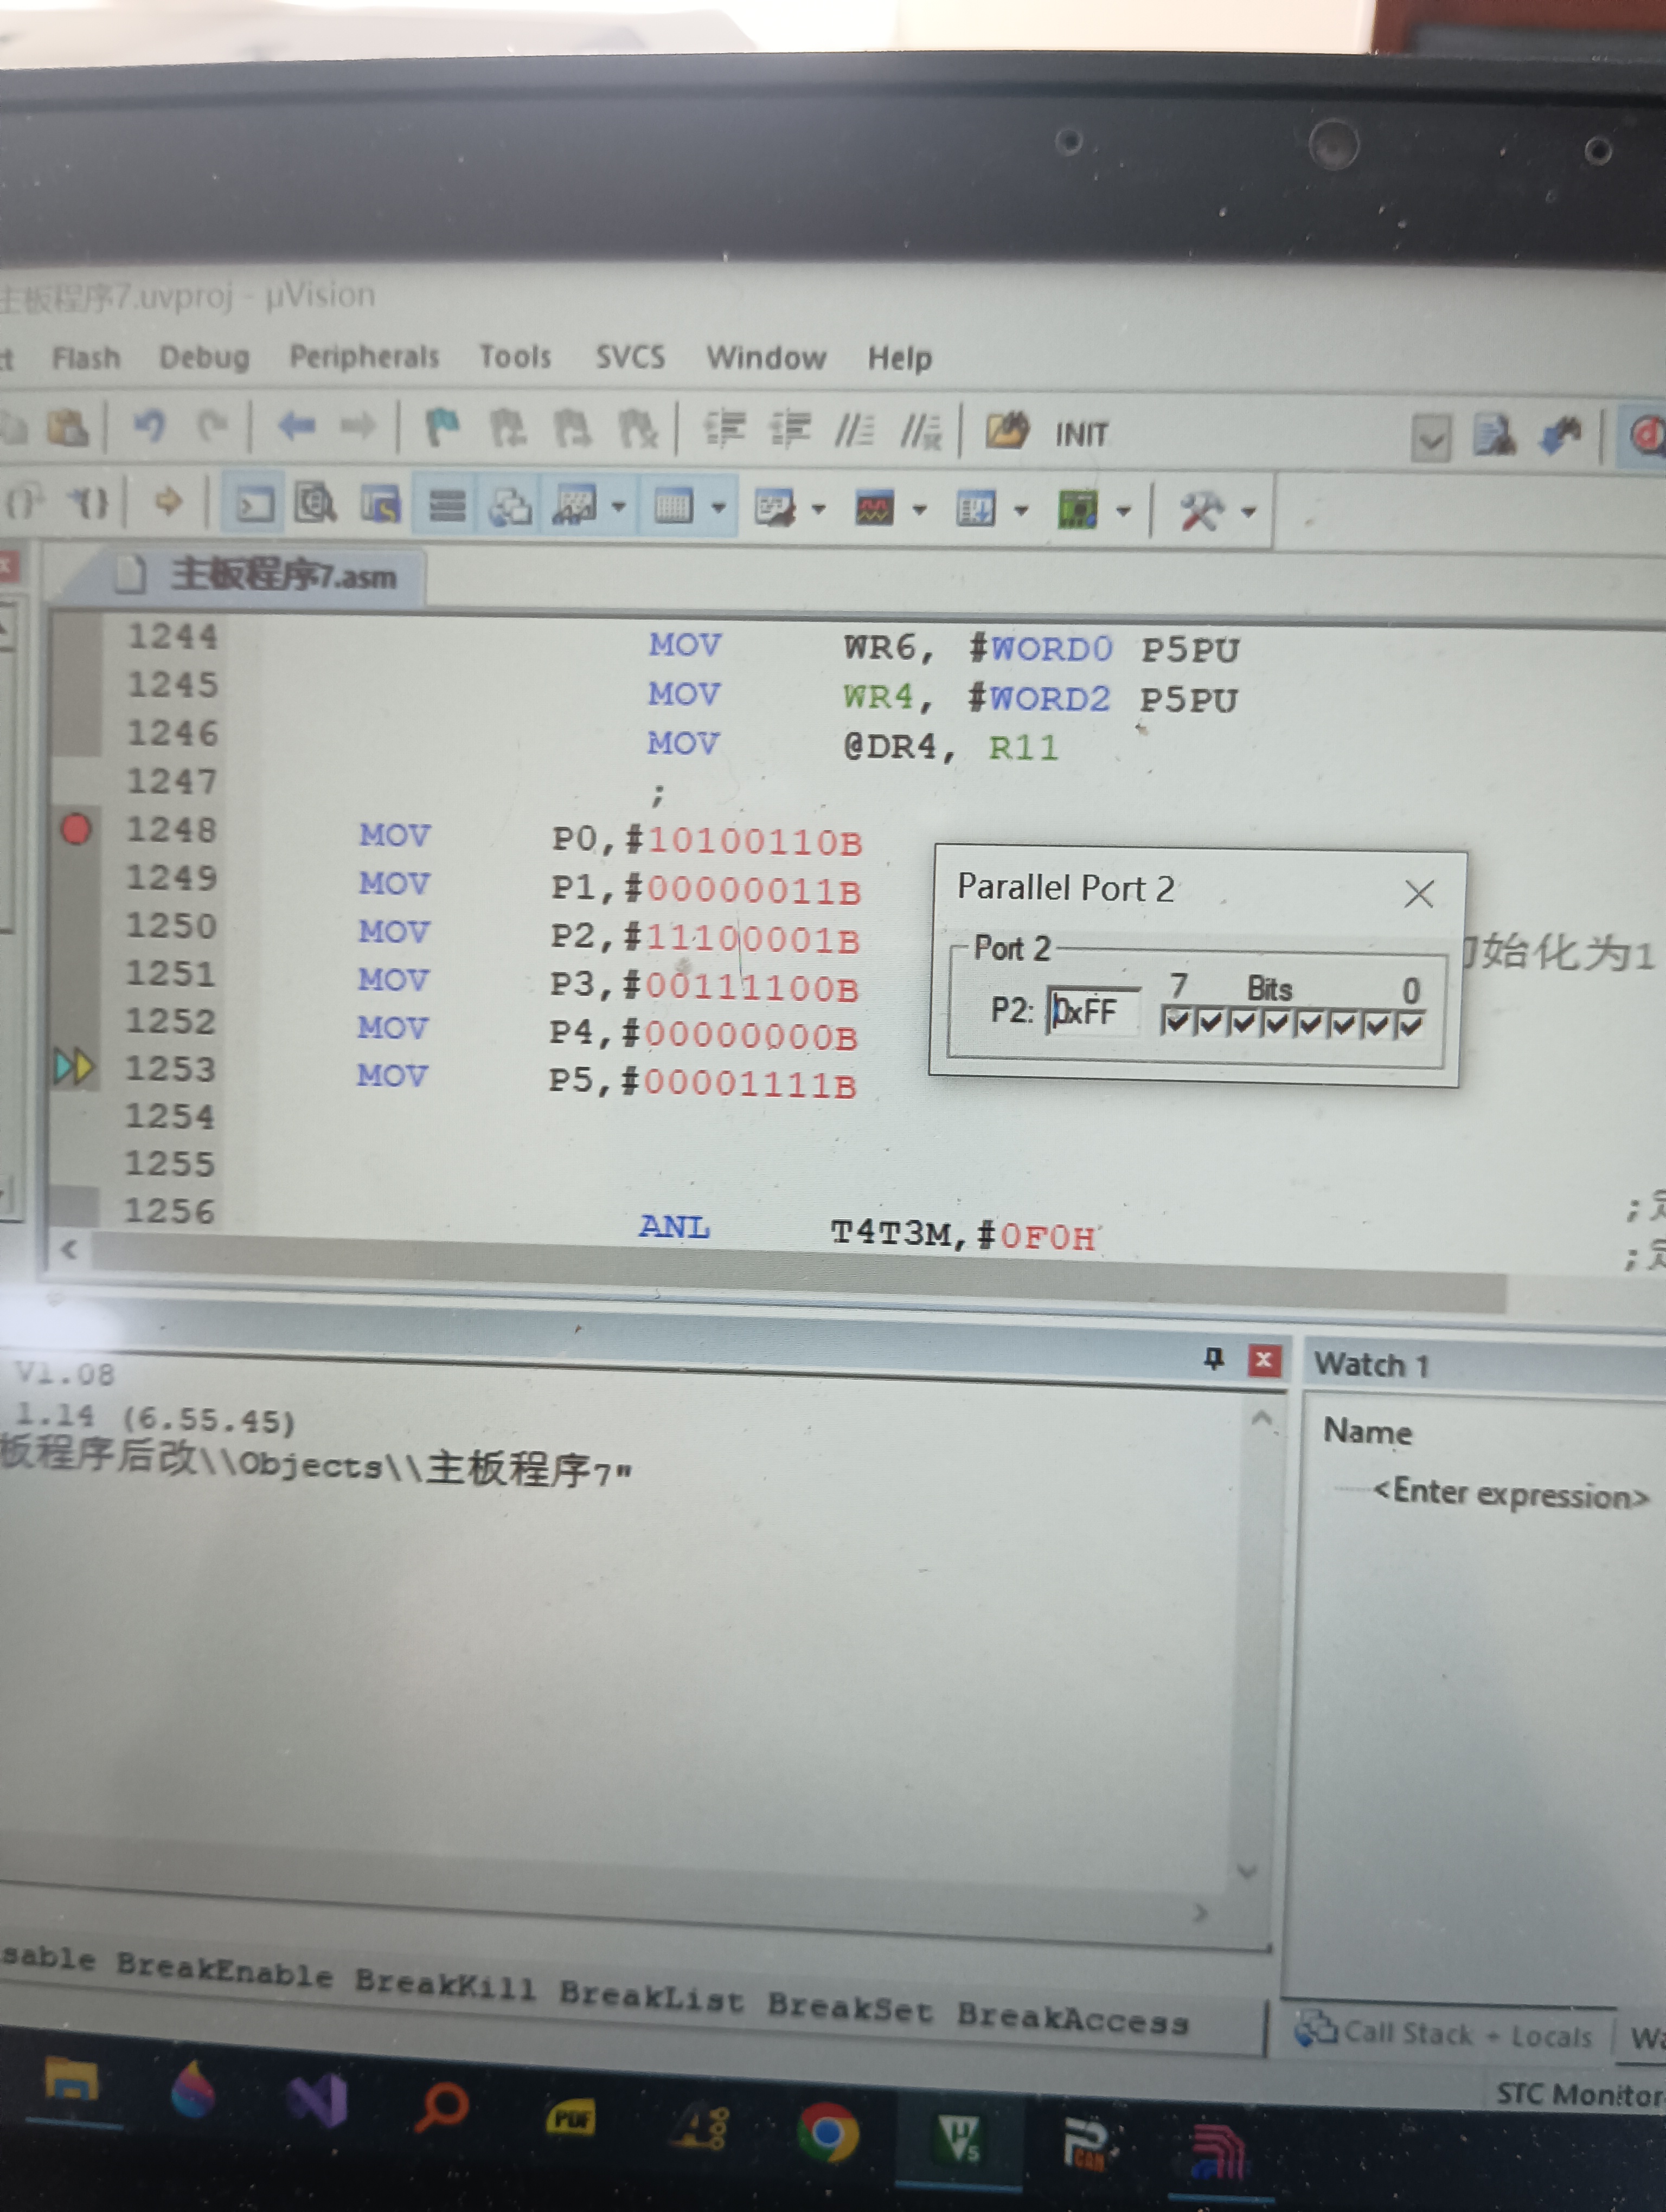The image size is (1666, 2212).
Task: Click the Toolbox hammer-wrench icon
Action: tap(1202, 512)
